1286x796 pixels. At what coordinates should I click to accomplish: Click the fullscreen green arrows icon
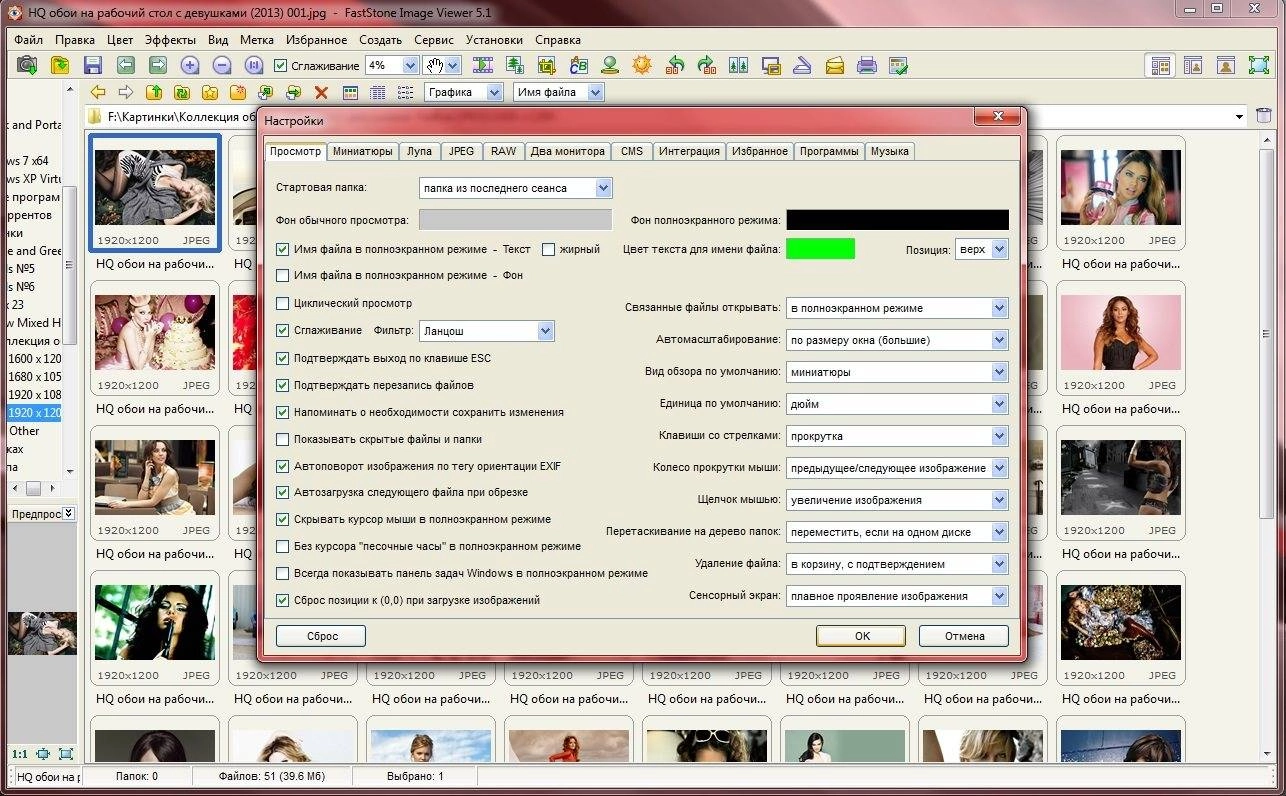(x=1259, y=65)
